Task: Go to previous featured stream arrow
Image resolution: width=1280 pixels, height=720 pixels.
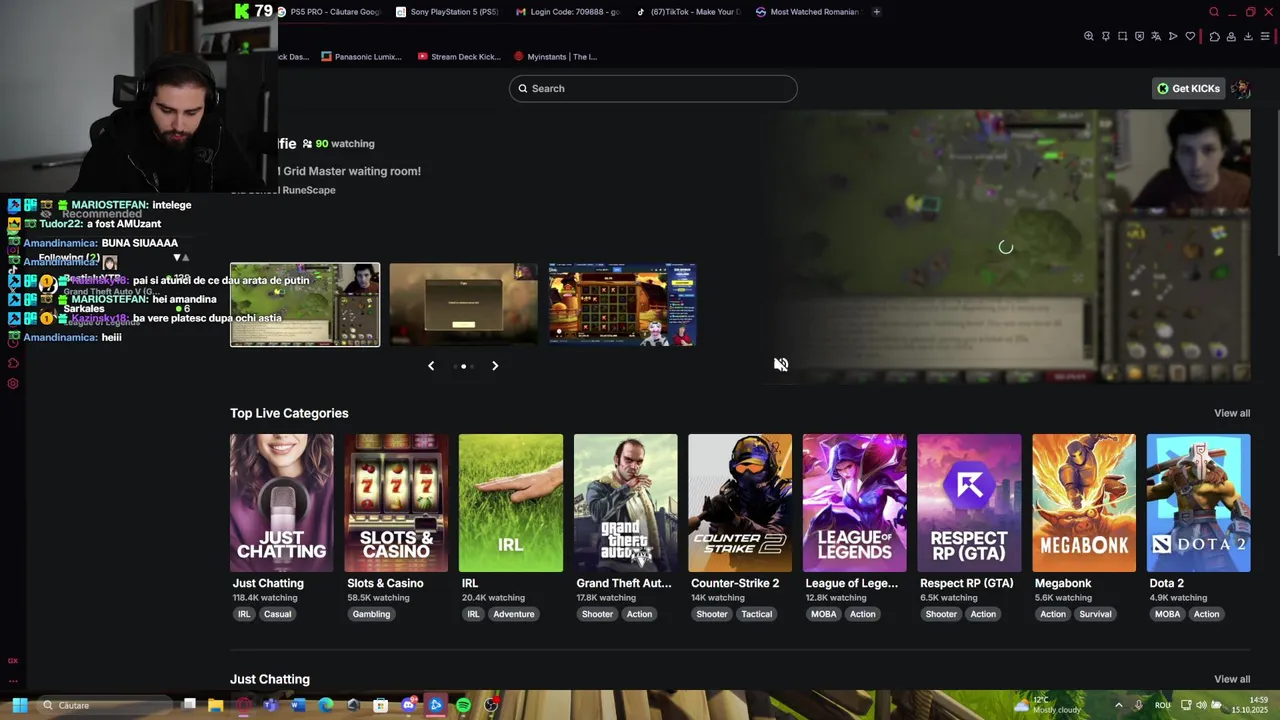Action: pyautogui.click(x=431, y=366)
